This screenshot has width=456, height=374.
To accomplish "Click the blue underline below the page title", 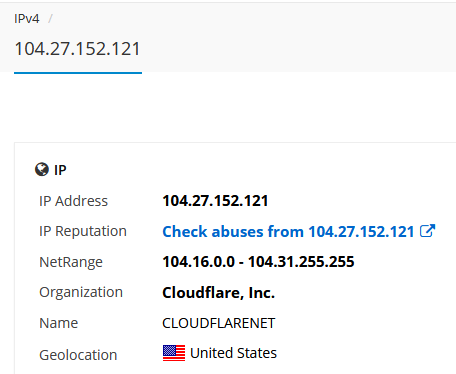I will coord(78,73).
